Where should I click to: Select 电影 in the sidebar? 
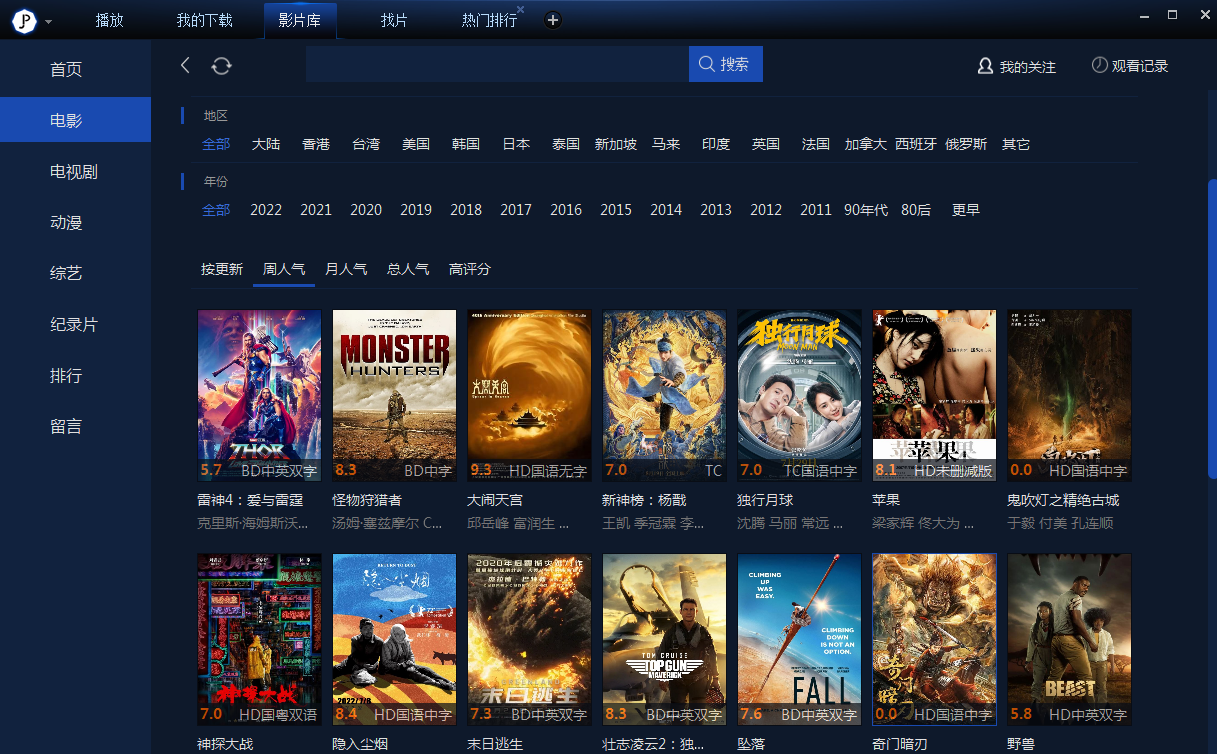(75, 120)
